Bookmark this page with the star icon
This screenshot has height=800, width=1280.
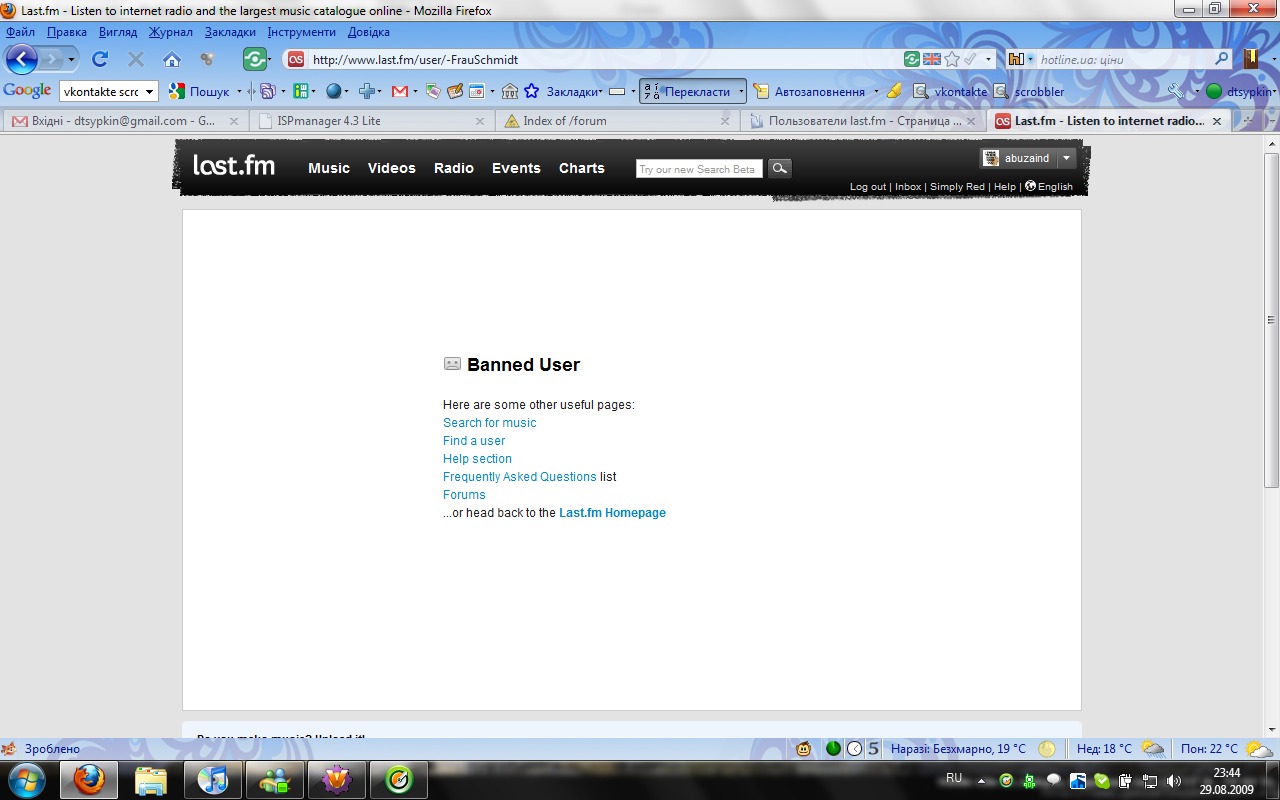(952, 59)
